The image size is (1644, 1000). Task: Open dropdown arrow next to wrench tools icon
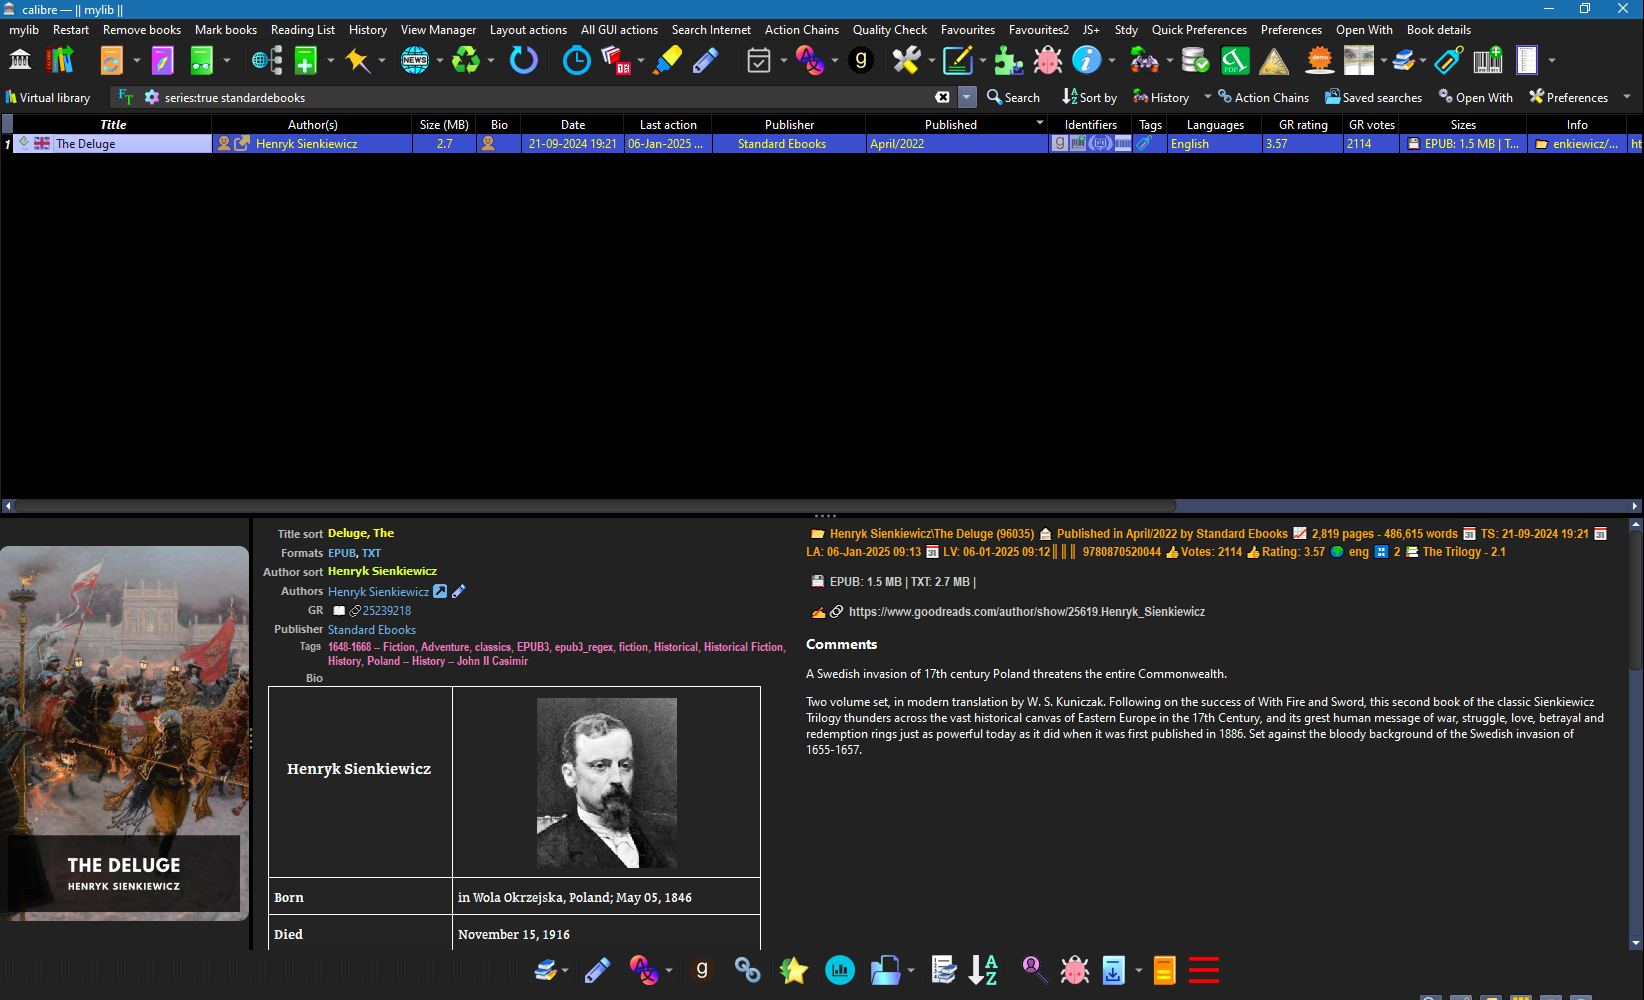click(932, 61)
